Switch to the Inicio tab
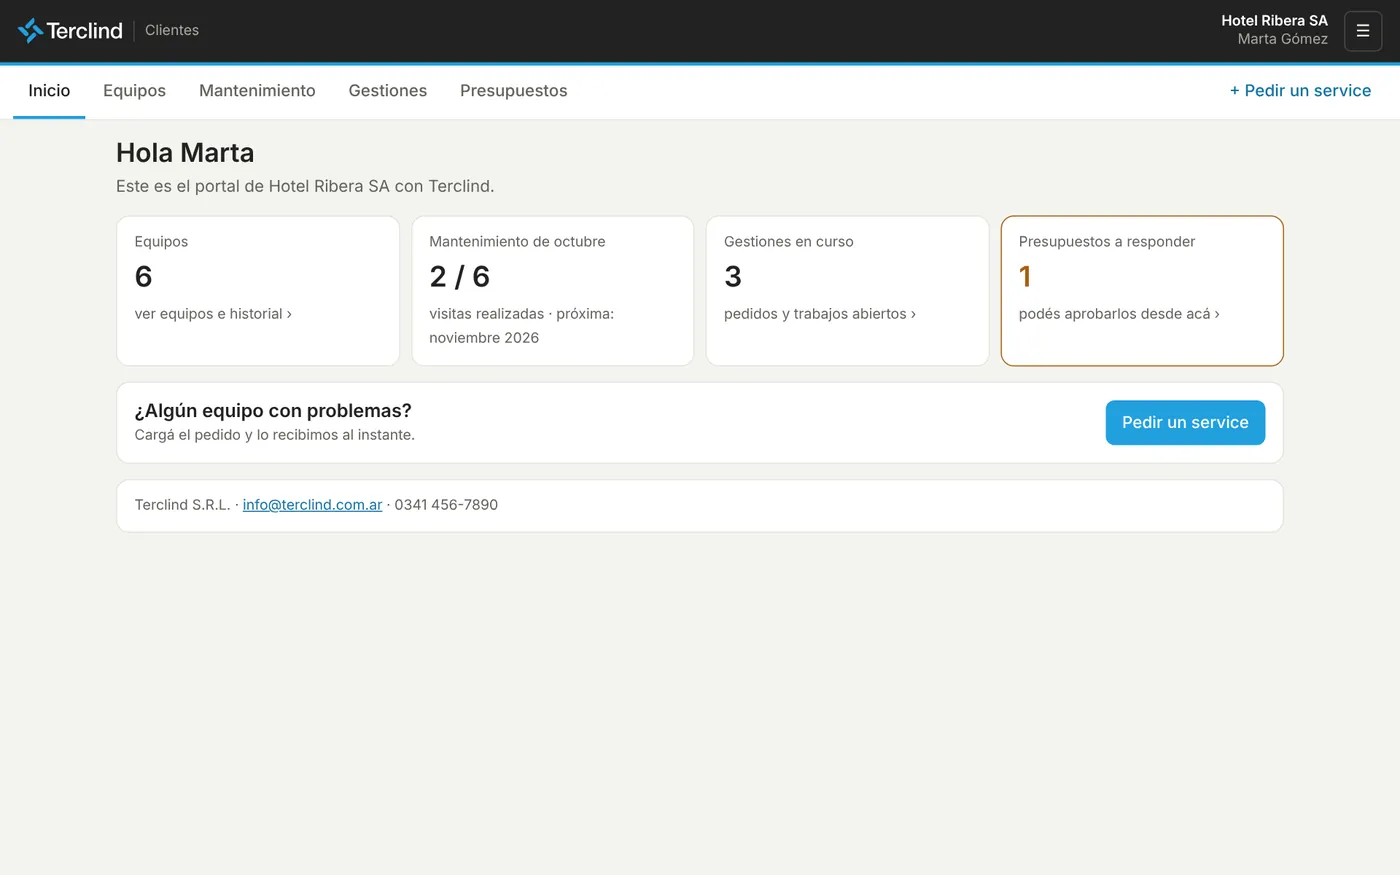Image resolution: width=1400 pixels, height=875 pixels. tap(49, 91)
